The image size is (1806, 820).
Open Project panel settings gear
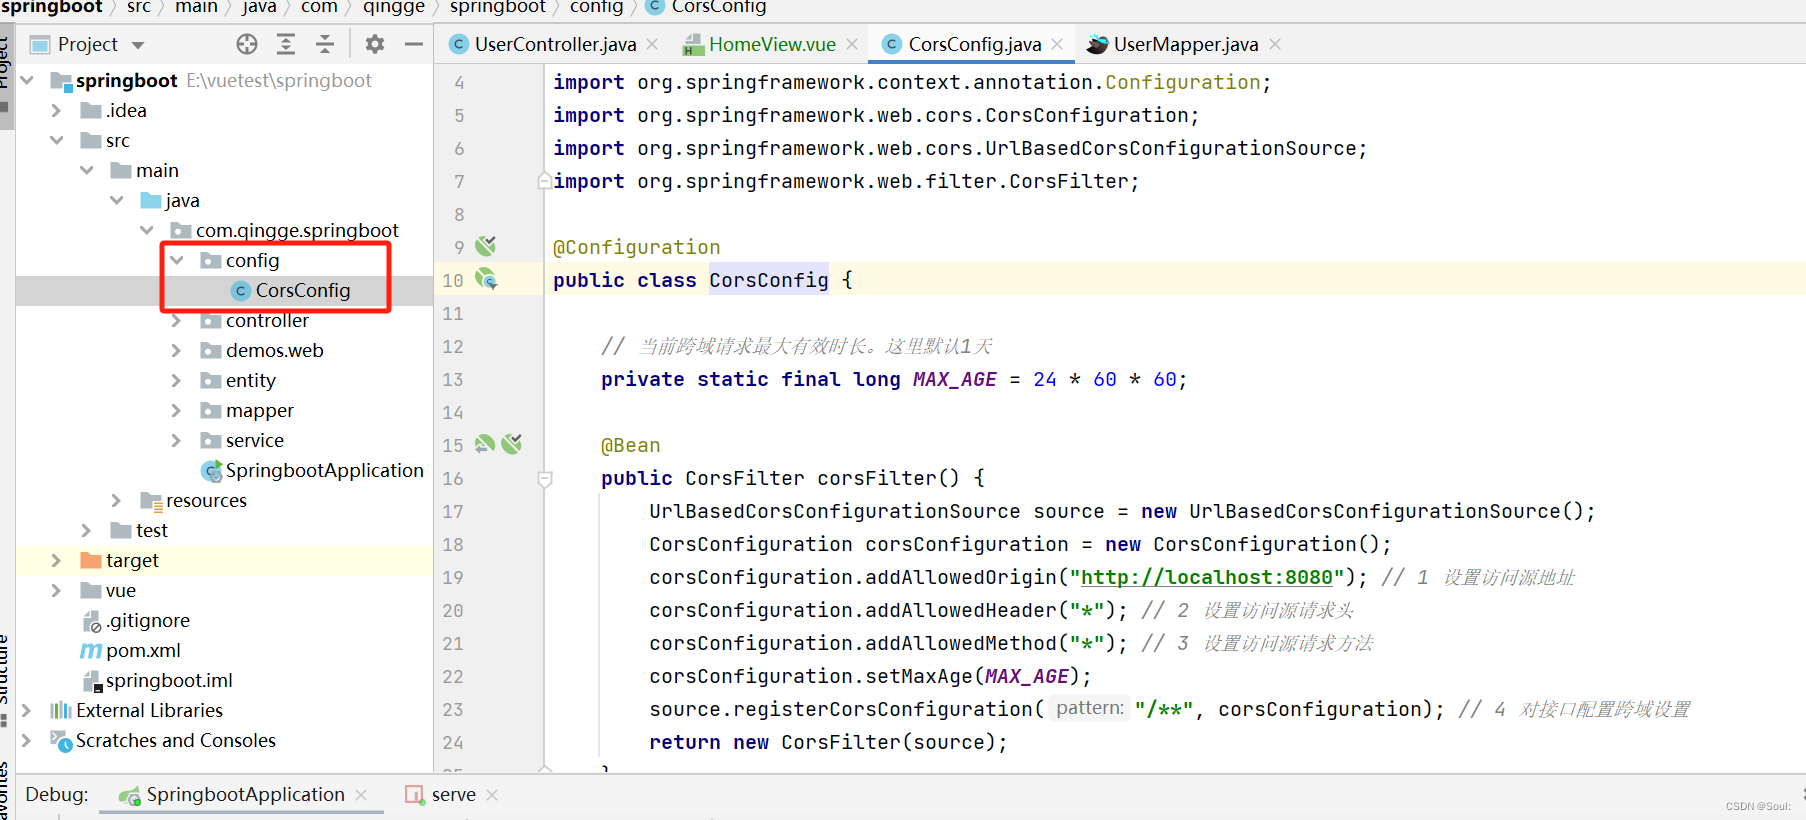[374, 44]
